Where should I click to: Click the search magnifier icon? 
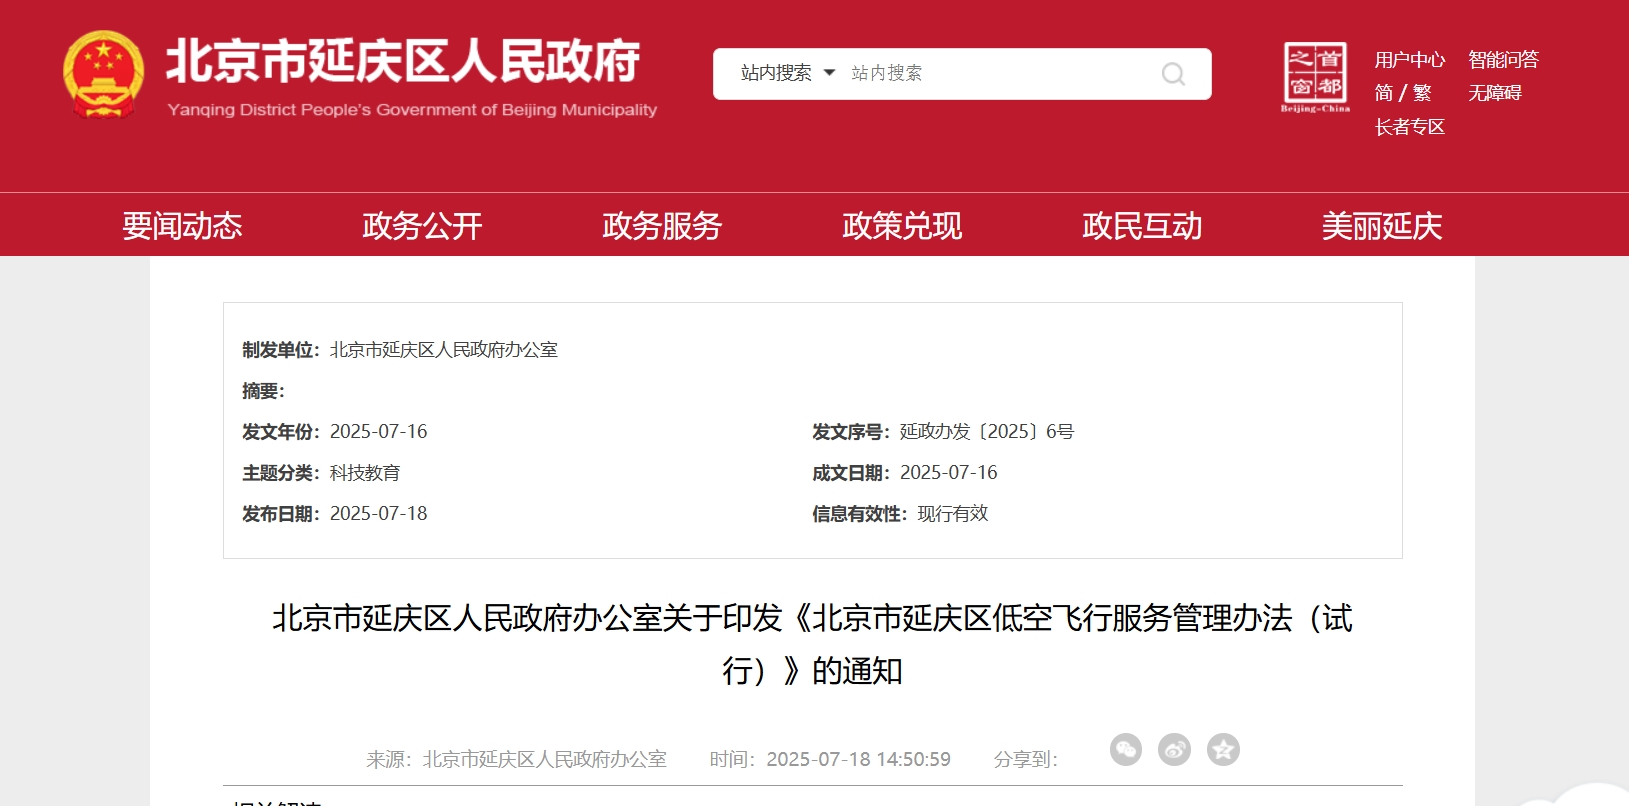pyautogui.click(x=1173, y=74)
